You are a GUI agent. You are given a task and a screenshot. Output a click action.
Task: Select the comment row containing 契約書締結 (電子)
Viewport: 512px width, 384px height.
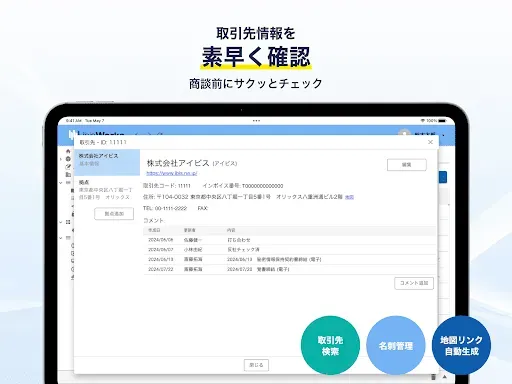tap(289, 259)
